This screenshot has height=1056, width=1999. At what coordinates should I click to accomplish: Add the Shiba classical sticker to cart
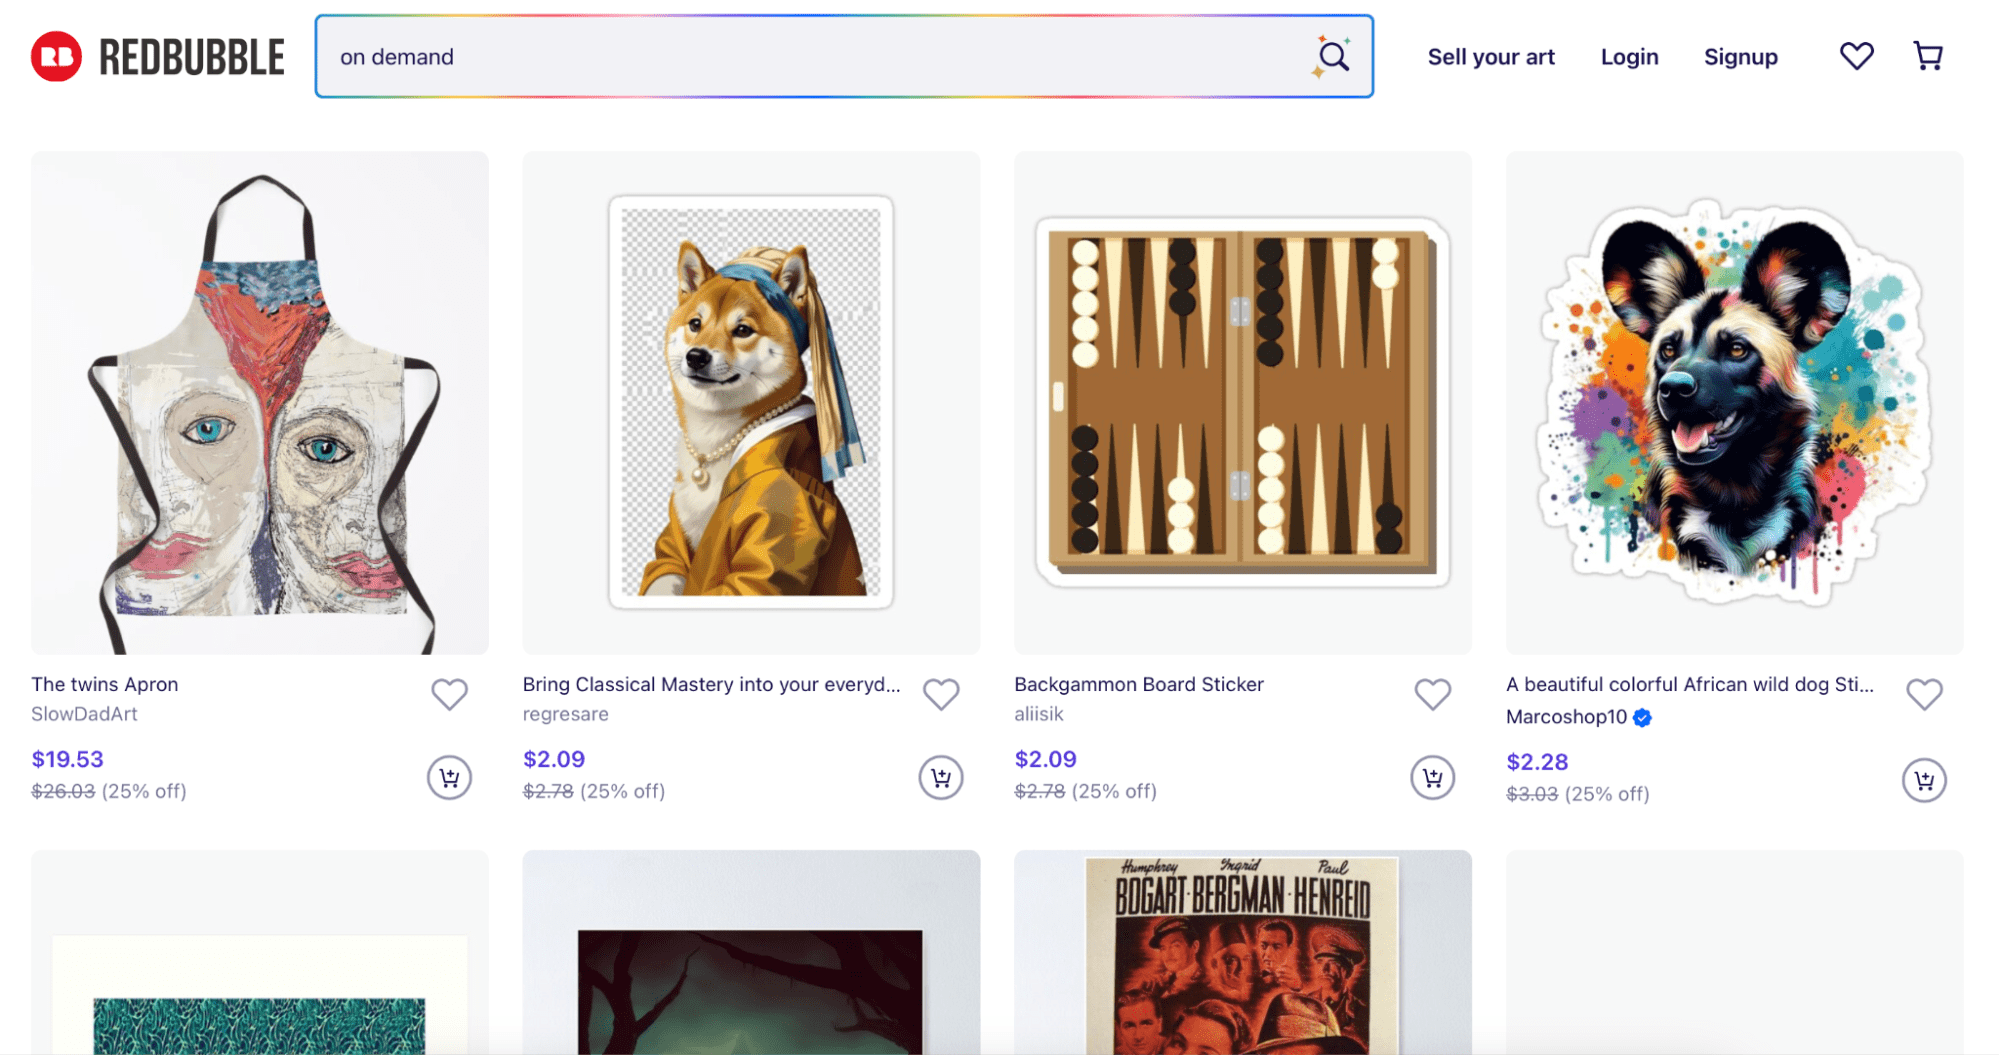(x=940, y=777)
